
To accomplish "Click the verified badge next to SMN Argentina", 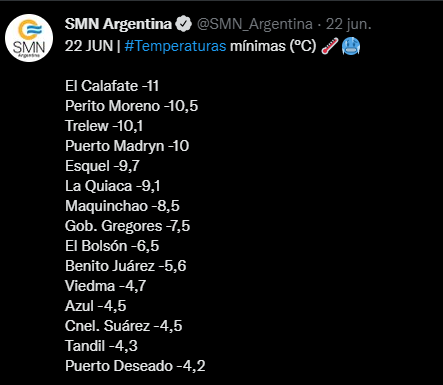I will coord(183,24).
